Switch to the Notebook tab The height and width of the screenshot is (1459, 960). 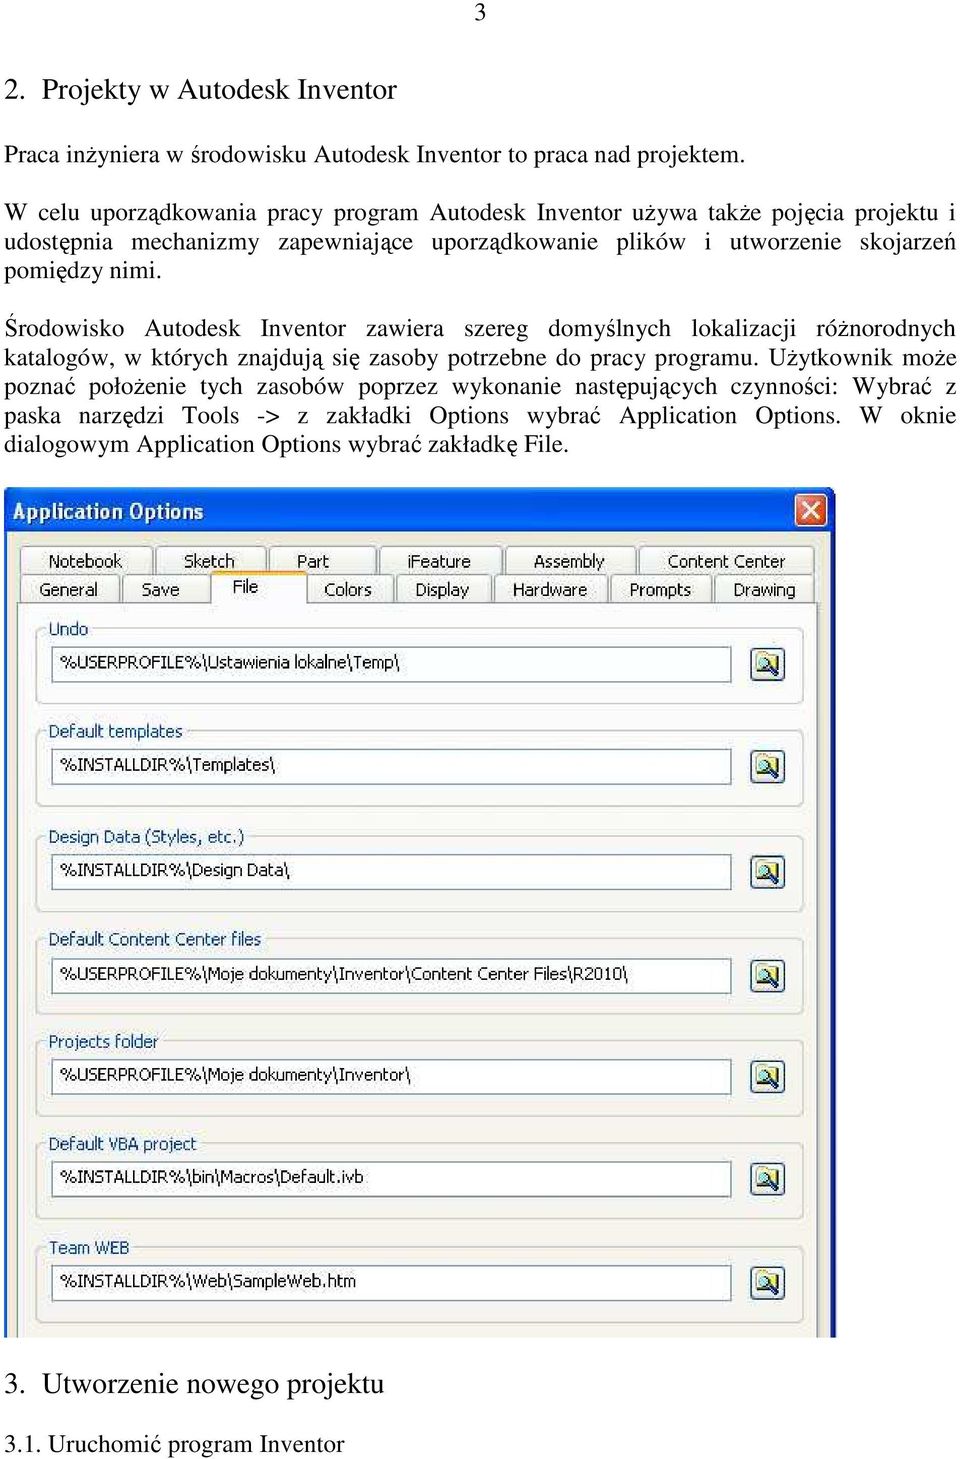coord(86,561)
